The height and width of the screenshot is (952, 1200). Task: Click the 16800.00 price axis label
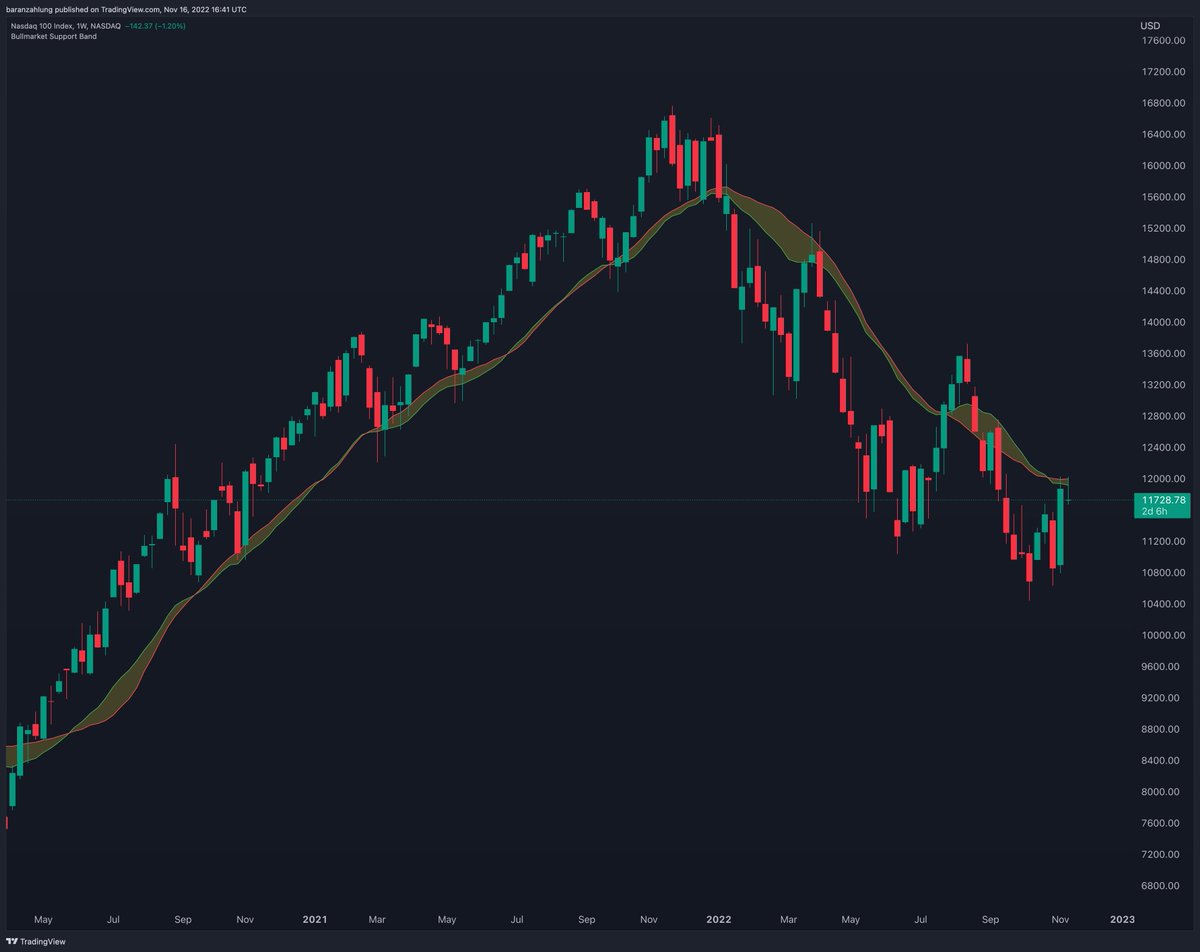point(1165,104)
